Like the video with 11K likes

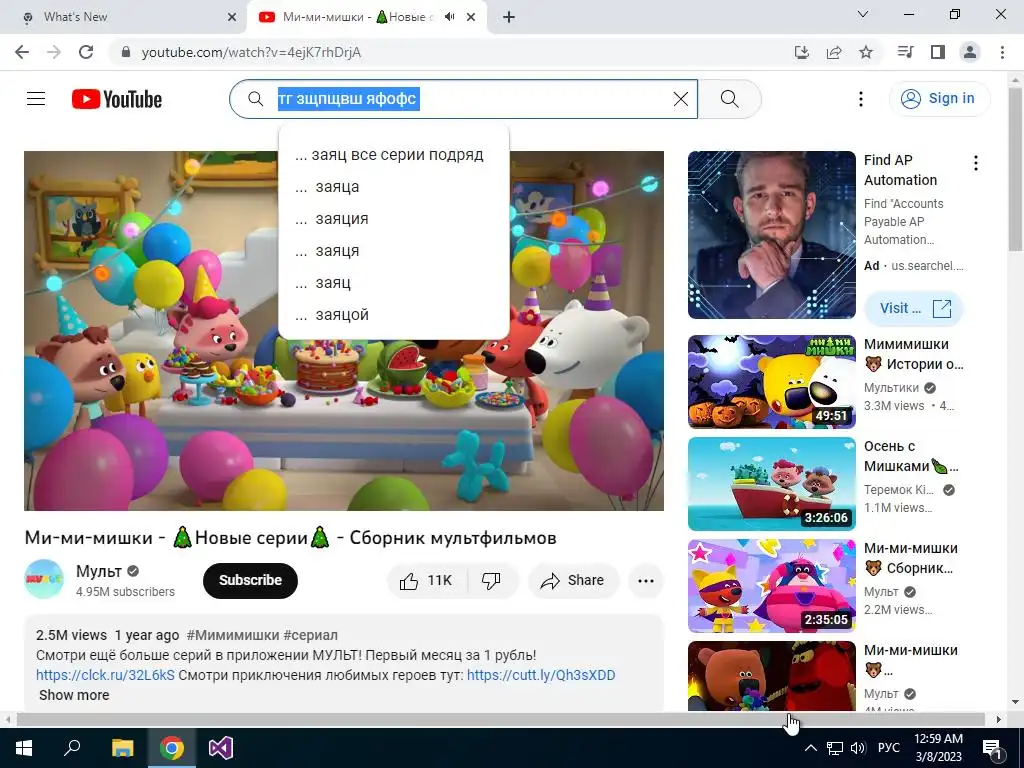click(427, 580)
